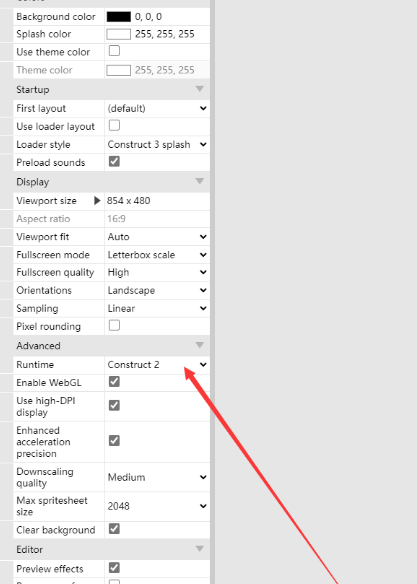The height and width of the screenshot is (584, 417).
Task: Change the Sampling dropdown from Linear
Action: coord(157,308)
